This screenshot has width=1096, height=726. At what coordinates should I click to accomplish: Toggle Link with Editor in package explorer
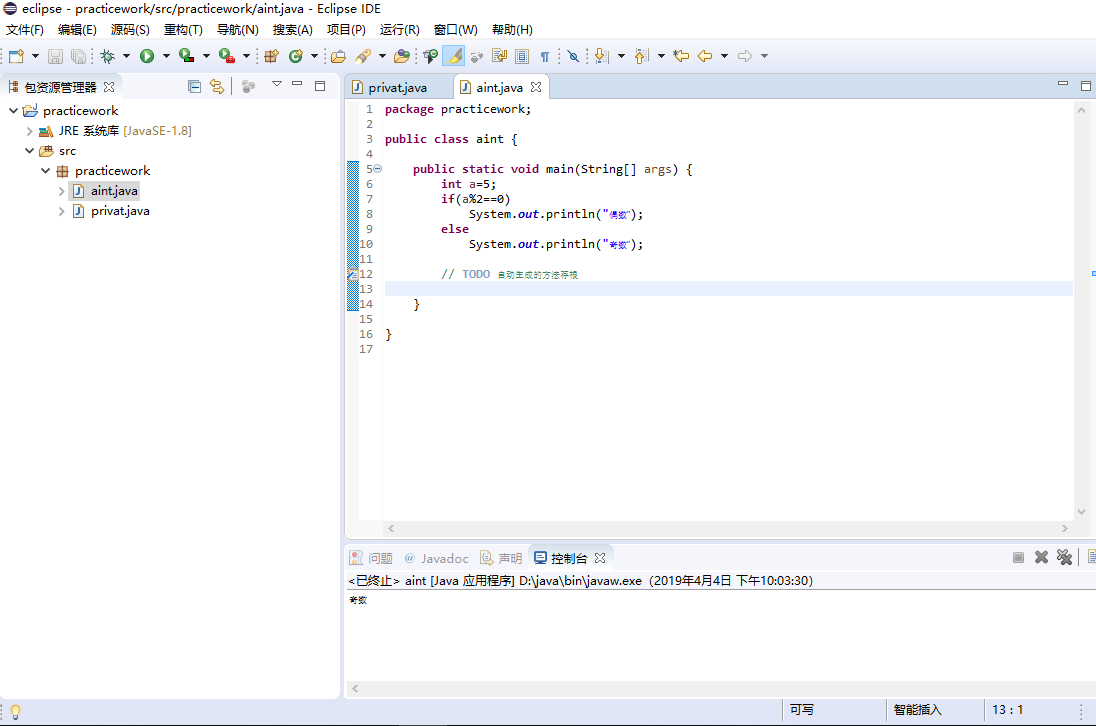216,87
